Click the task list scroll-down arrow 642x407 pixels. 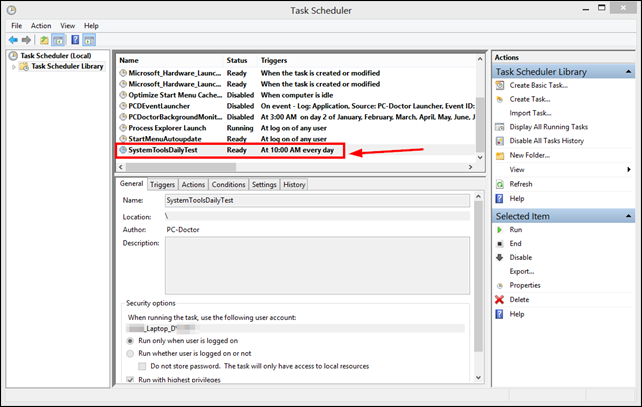480,157
